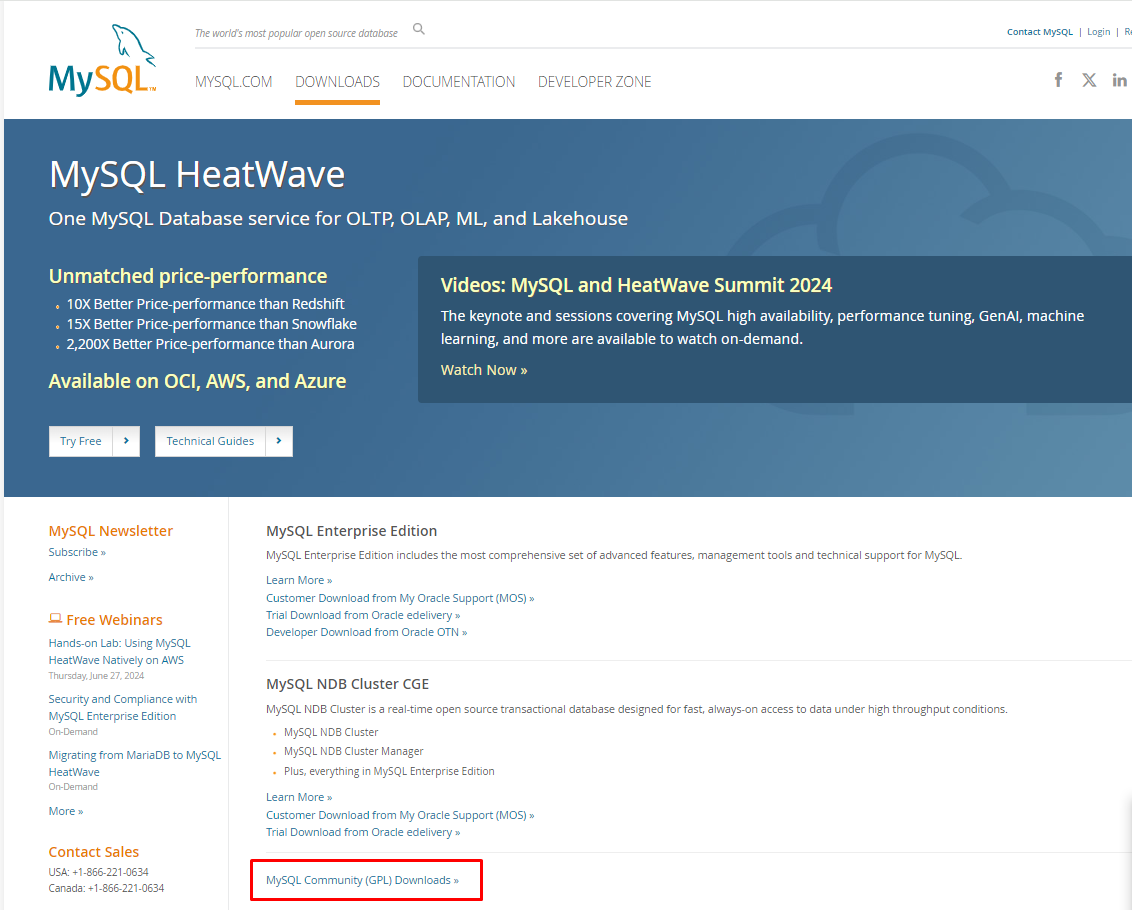Click the MySQL Newsletter heading
Viewport: 1132px width, 910px height.
tap(110, 531)
